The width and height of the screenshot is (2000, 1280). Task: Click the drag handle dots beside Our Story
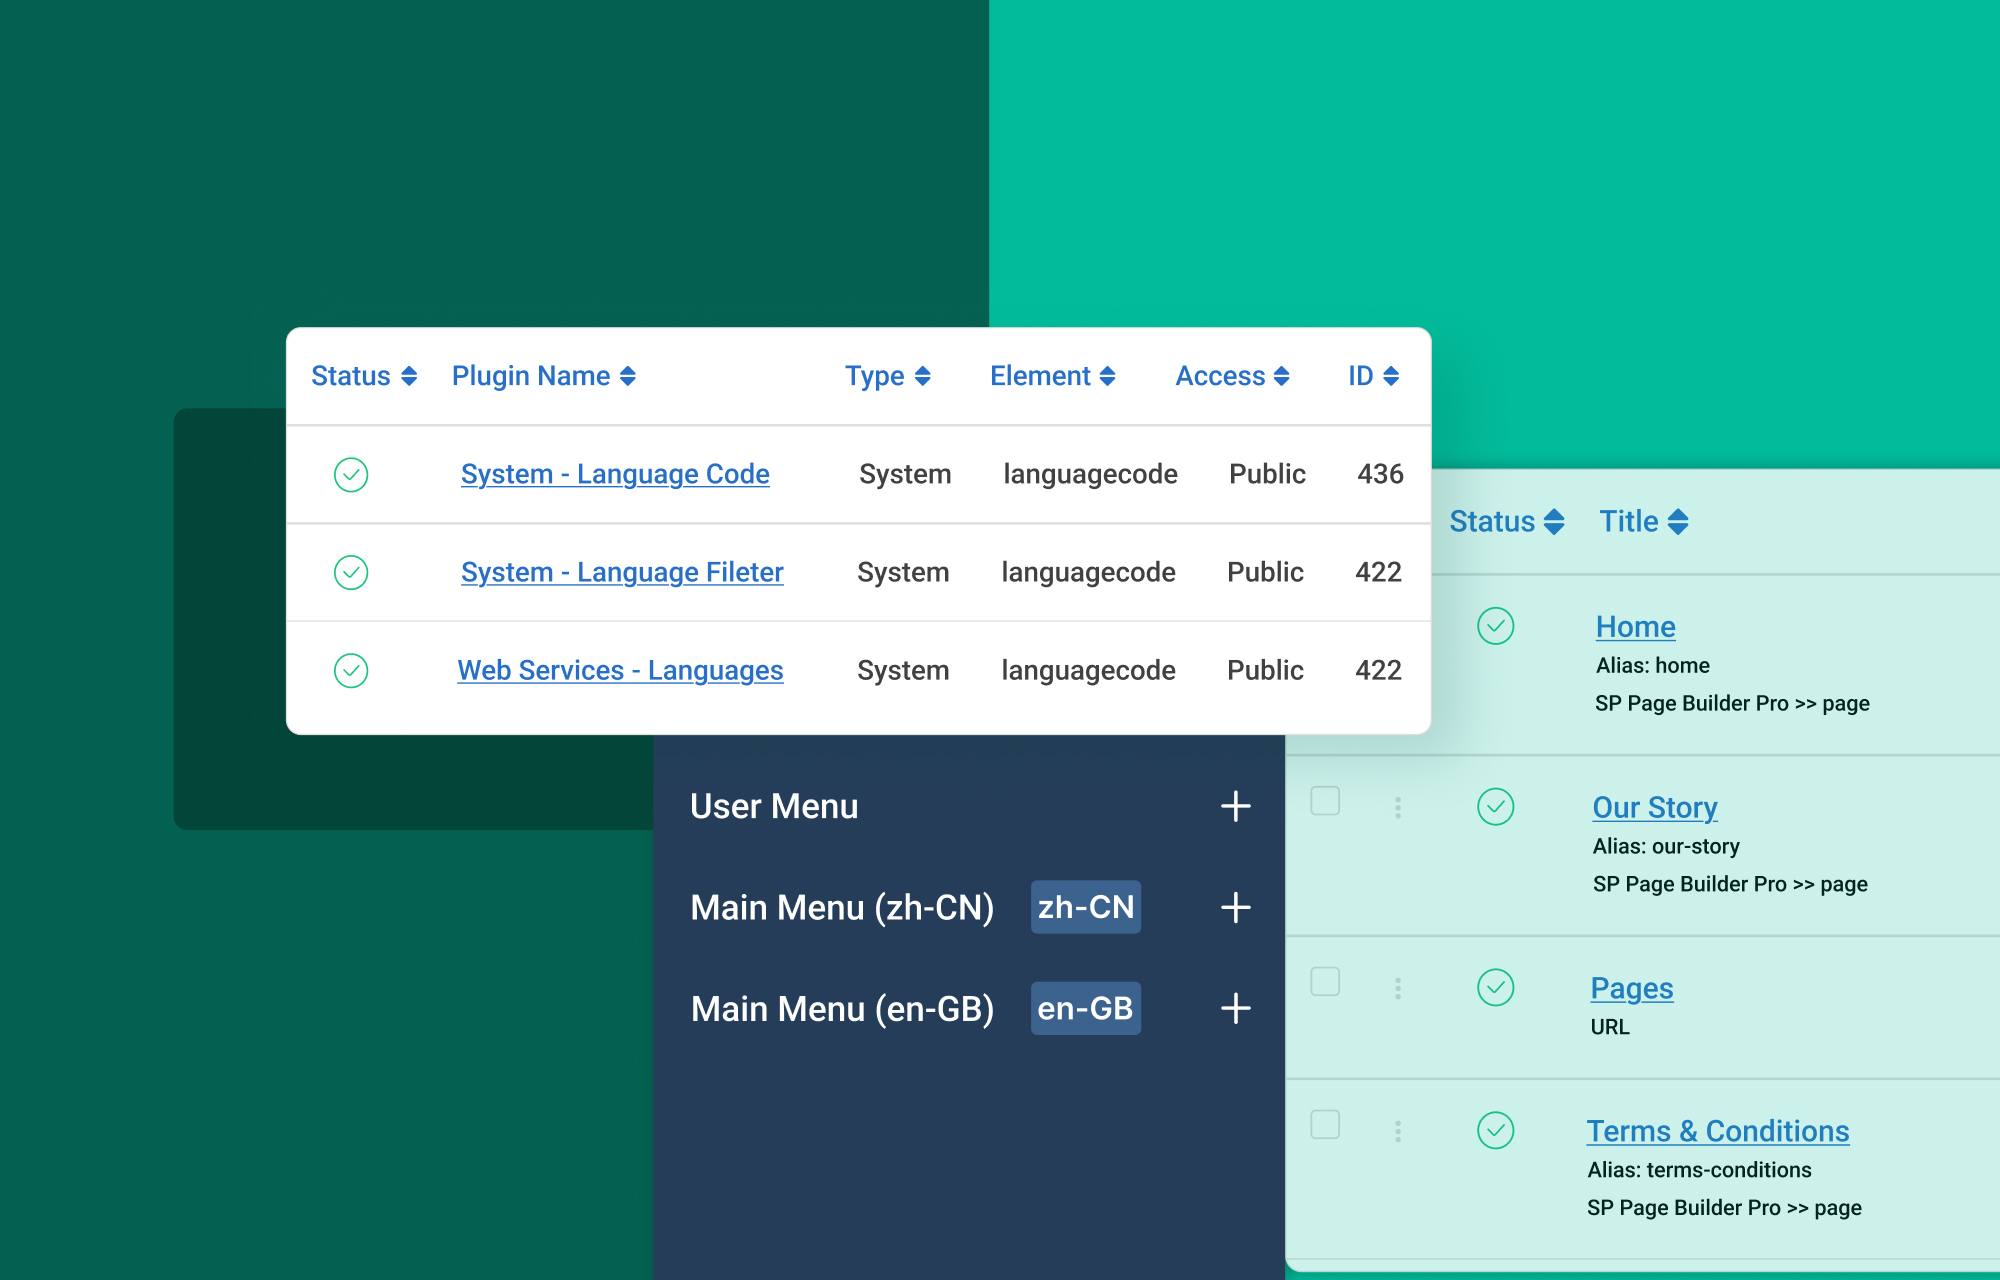[1398, 807]
